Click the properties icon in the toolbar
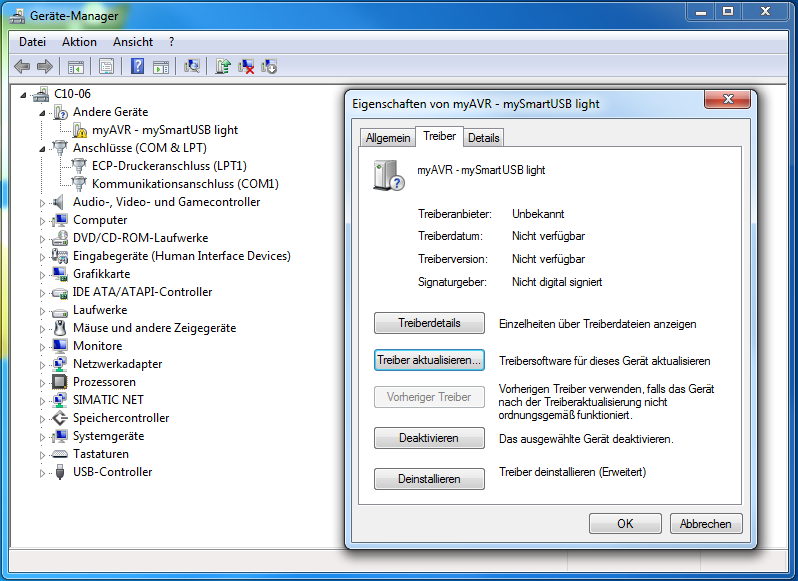The image size is (798, 581). [x=105, y=66]
